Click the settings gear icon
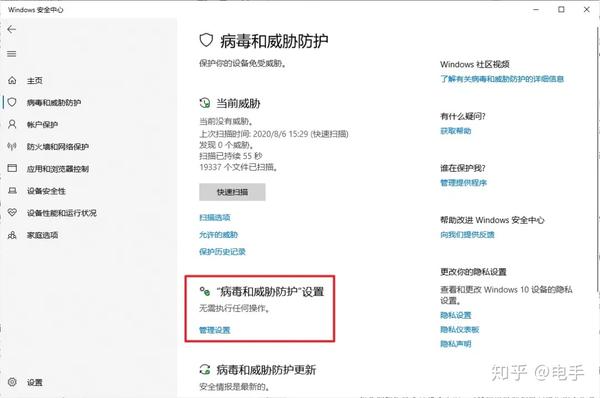The height and width of the screenshot is (398, 600). pyautogui.click(x=12, y=382)
